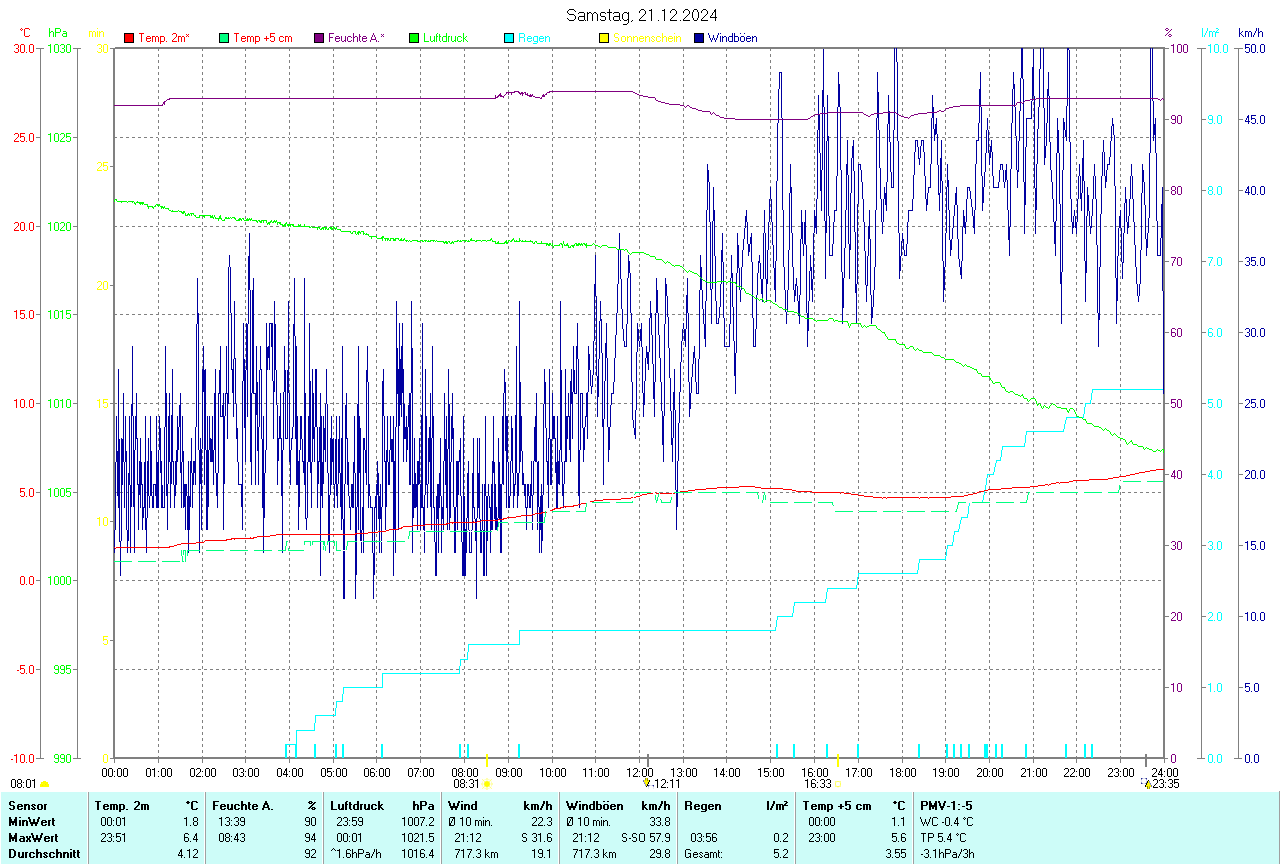1280x864 pixels.
Task: Click the 'Regen' column header in table
Action: tap(703, 806)
